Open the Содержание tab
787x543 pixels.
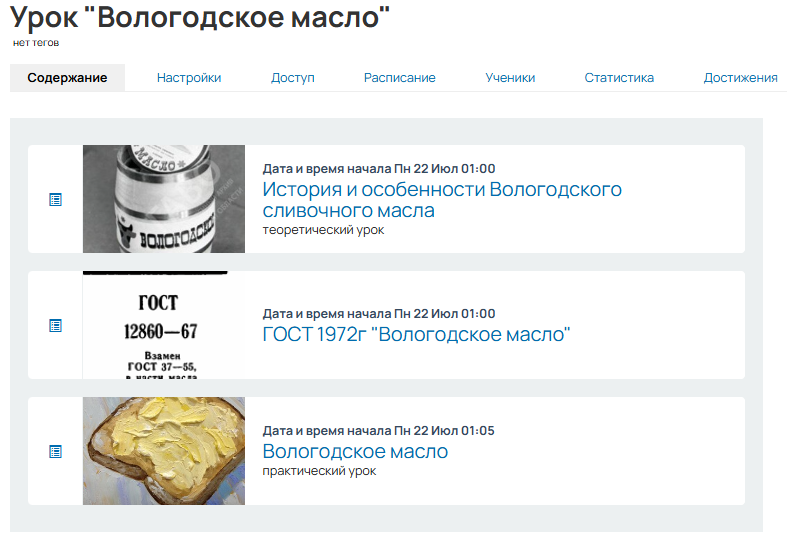point(67,78)
